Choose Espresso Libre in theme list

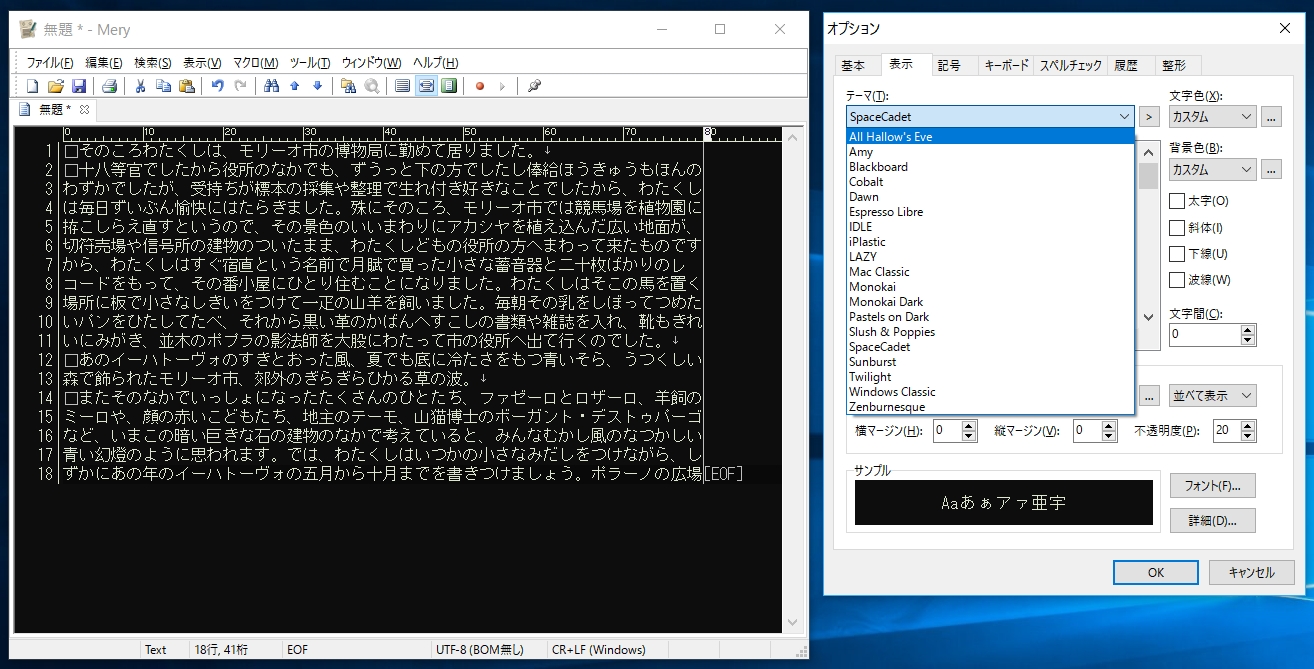(x=990, y=212)
